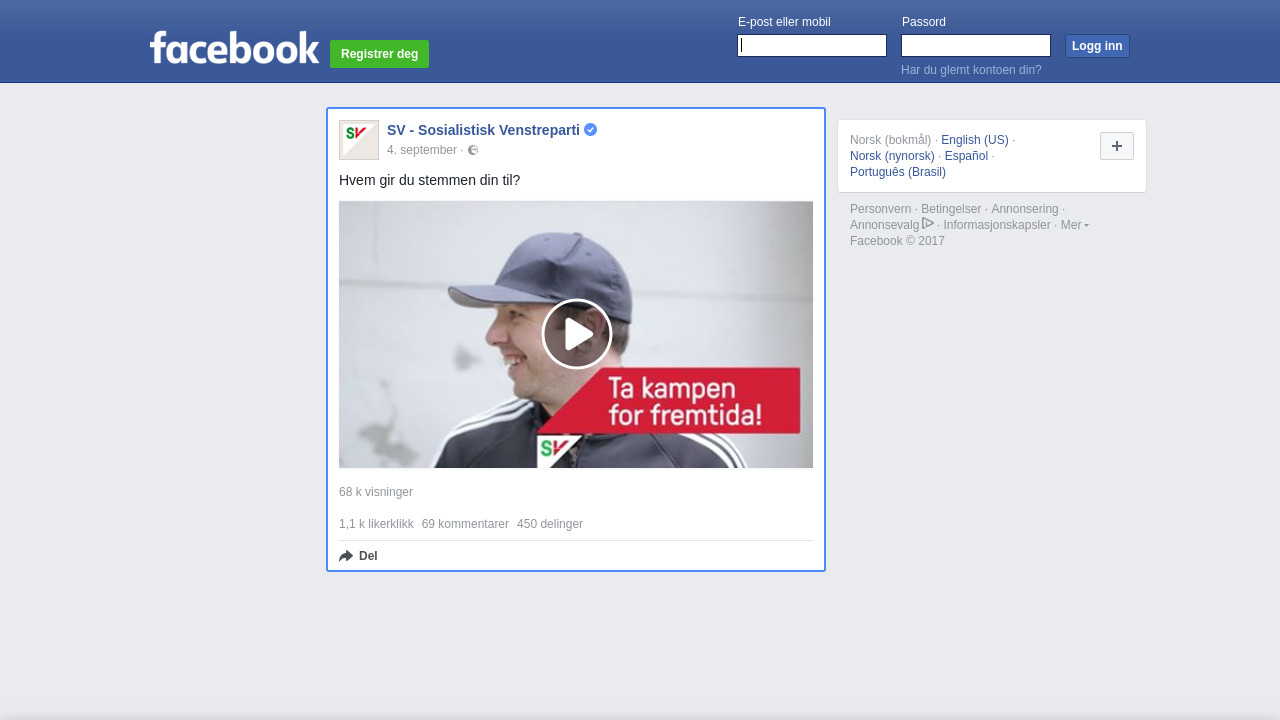Open the Annonsevalg footer link
1280x720 pixels.
click(885, 225)
